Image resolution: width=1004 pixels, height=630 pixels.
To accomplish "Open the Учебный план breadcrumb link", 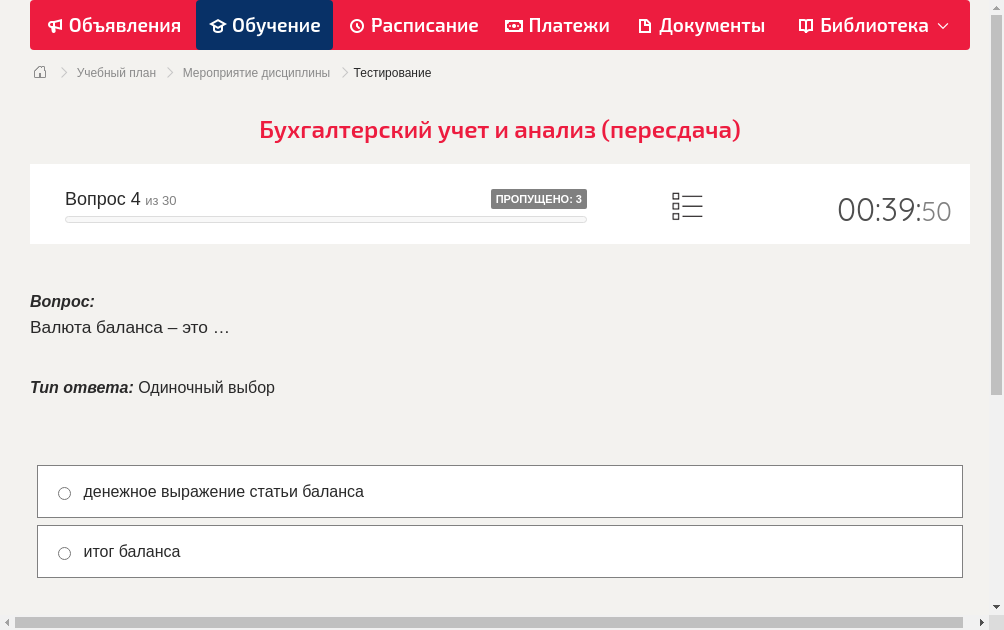I will [118, 72].
